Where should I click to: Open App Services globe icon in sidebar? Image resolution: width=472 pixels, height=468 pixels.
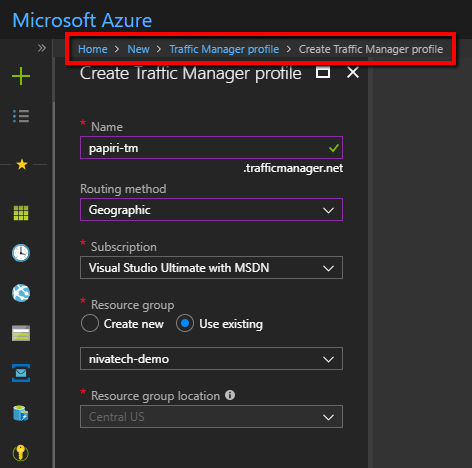(x=21, y=293)
